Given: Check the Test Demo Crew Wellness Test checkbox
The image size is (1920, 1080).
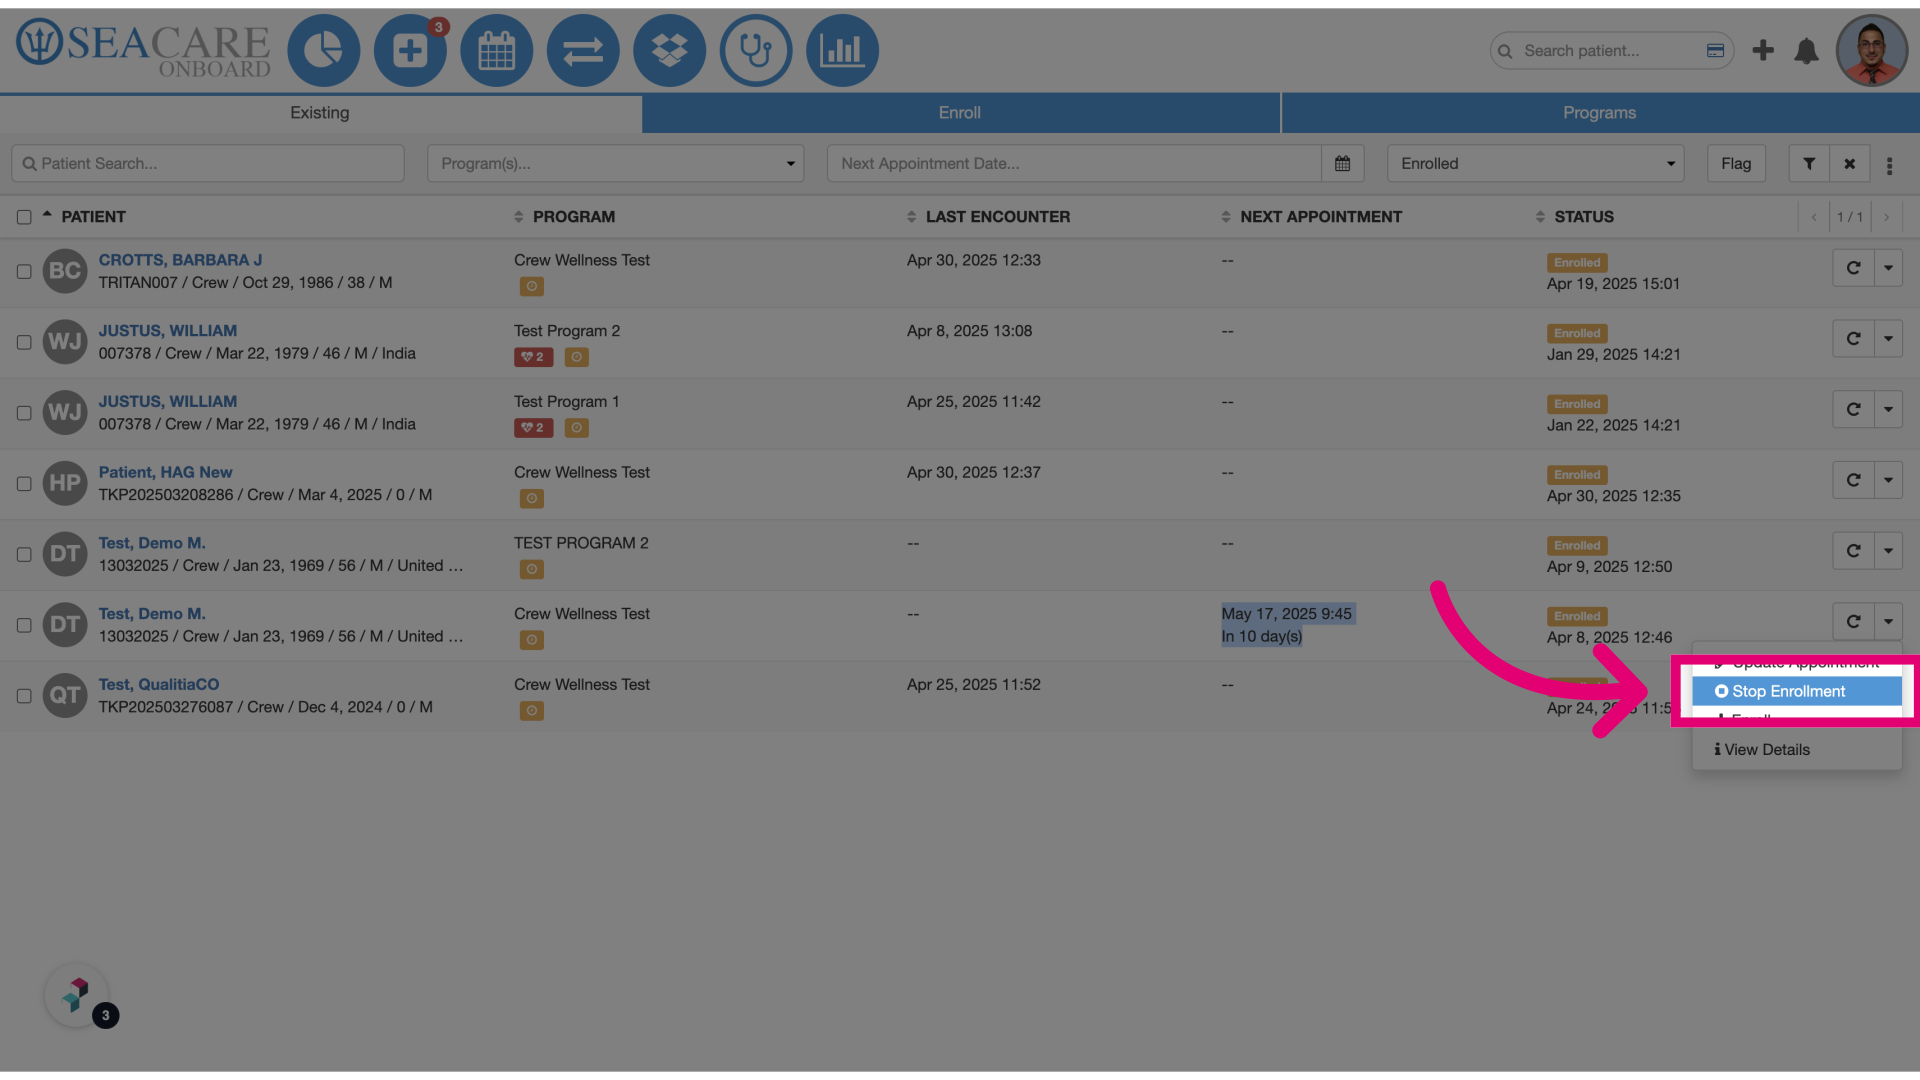Looking at the screenshot, I should point(24,625).
